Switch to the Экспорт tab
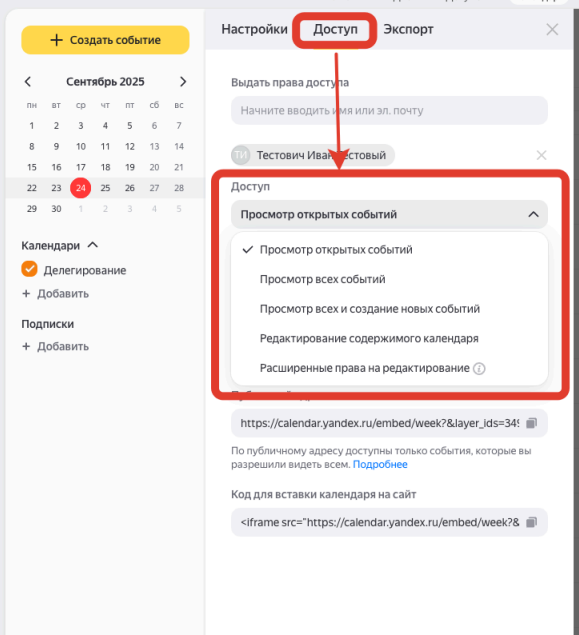 [408, 30]
